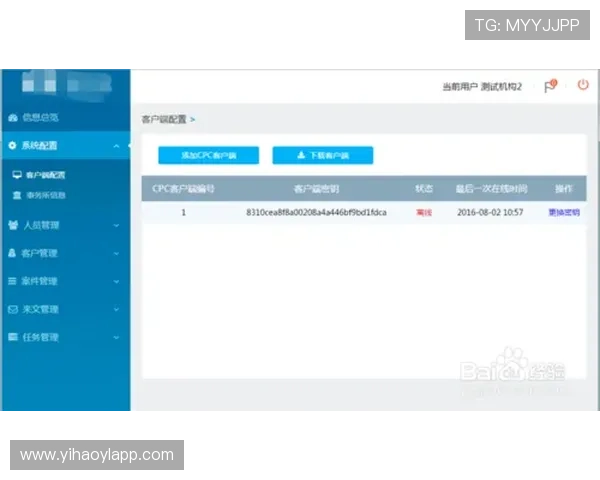Click the 客户端配置 breadcrumb
Screen dimensions: 600x480
164,119
